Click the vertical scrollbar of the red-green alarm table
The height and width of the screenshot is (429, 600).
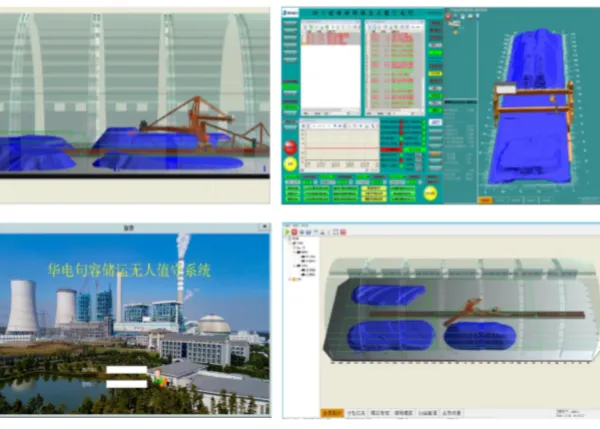point(422,71)
